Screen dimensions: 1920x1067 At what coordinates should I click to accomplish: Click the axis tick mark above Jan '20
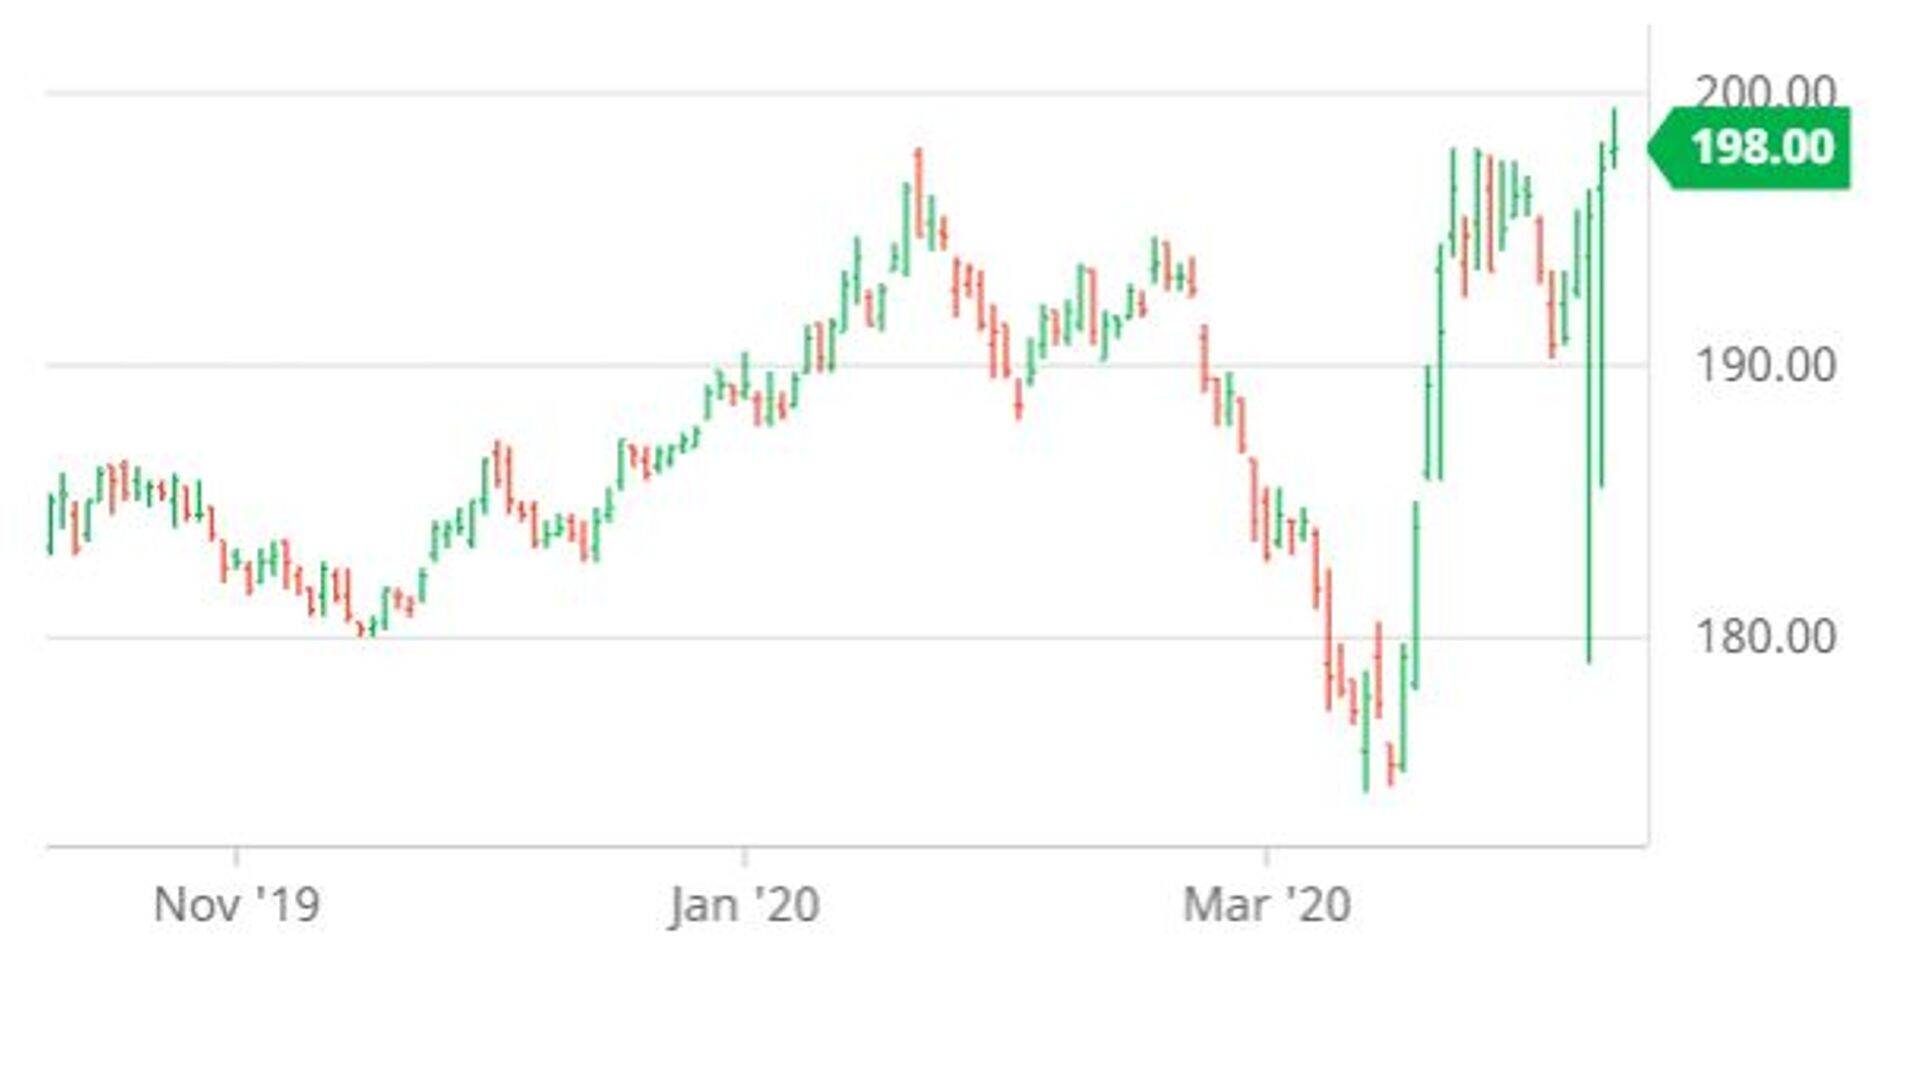pos(744,856)
